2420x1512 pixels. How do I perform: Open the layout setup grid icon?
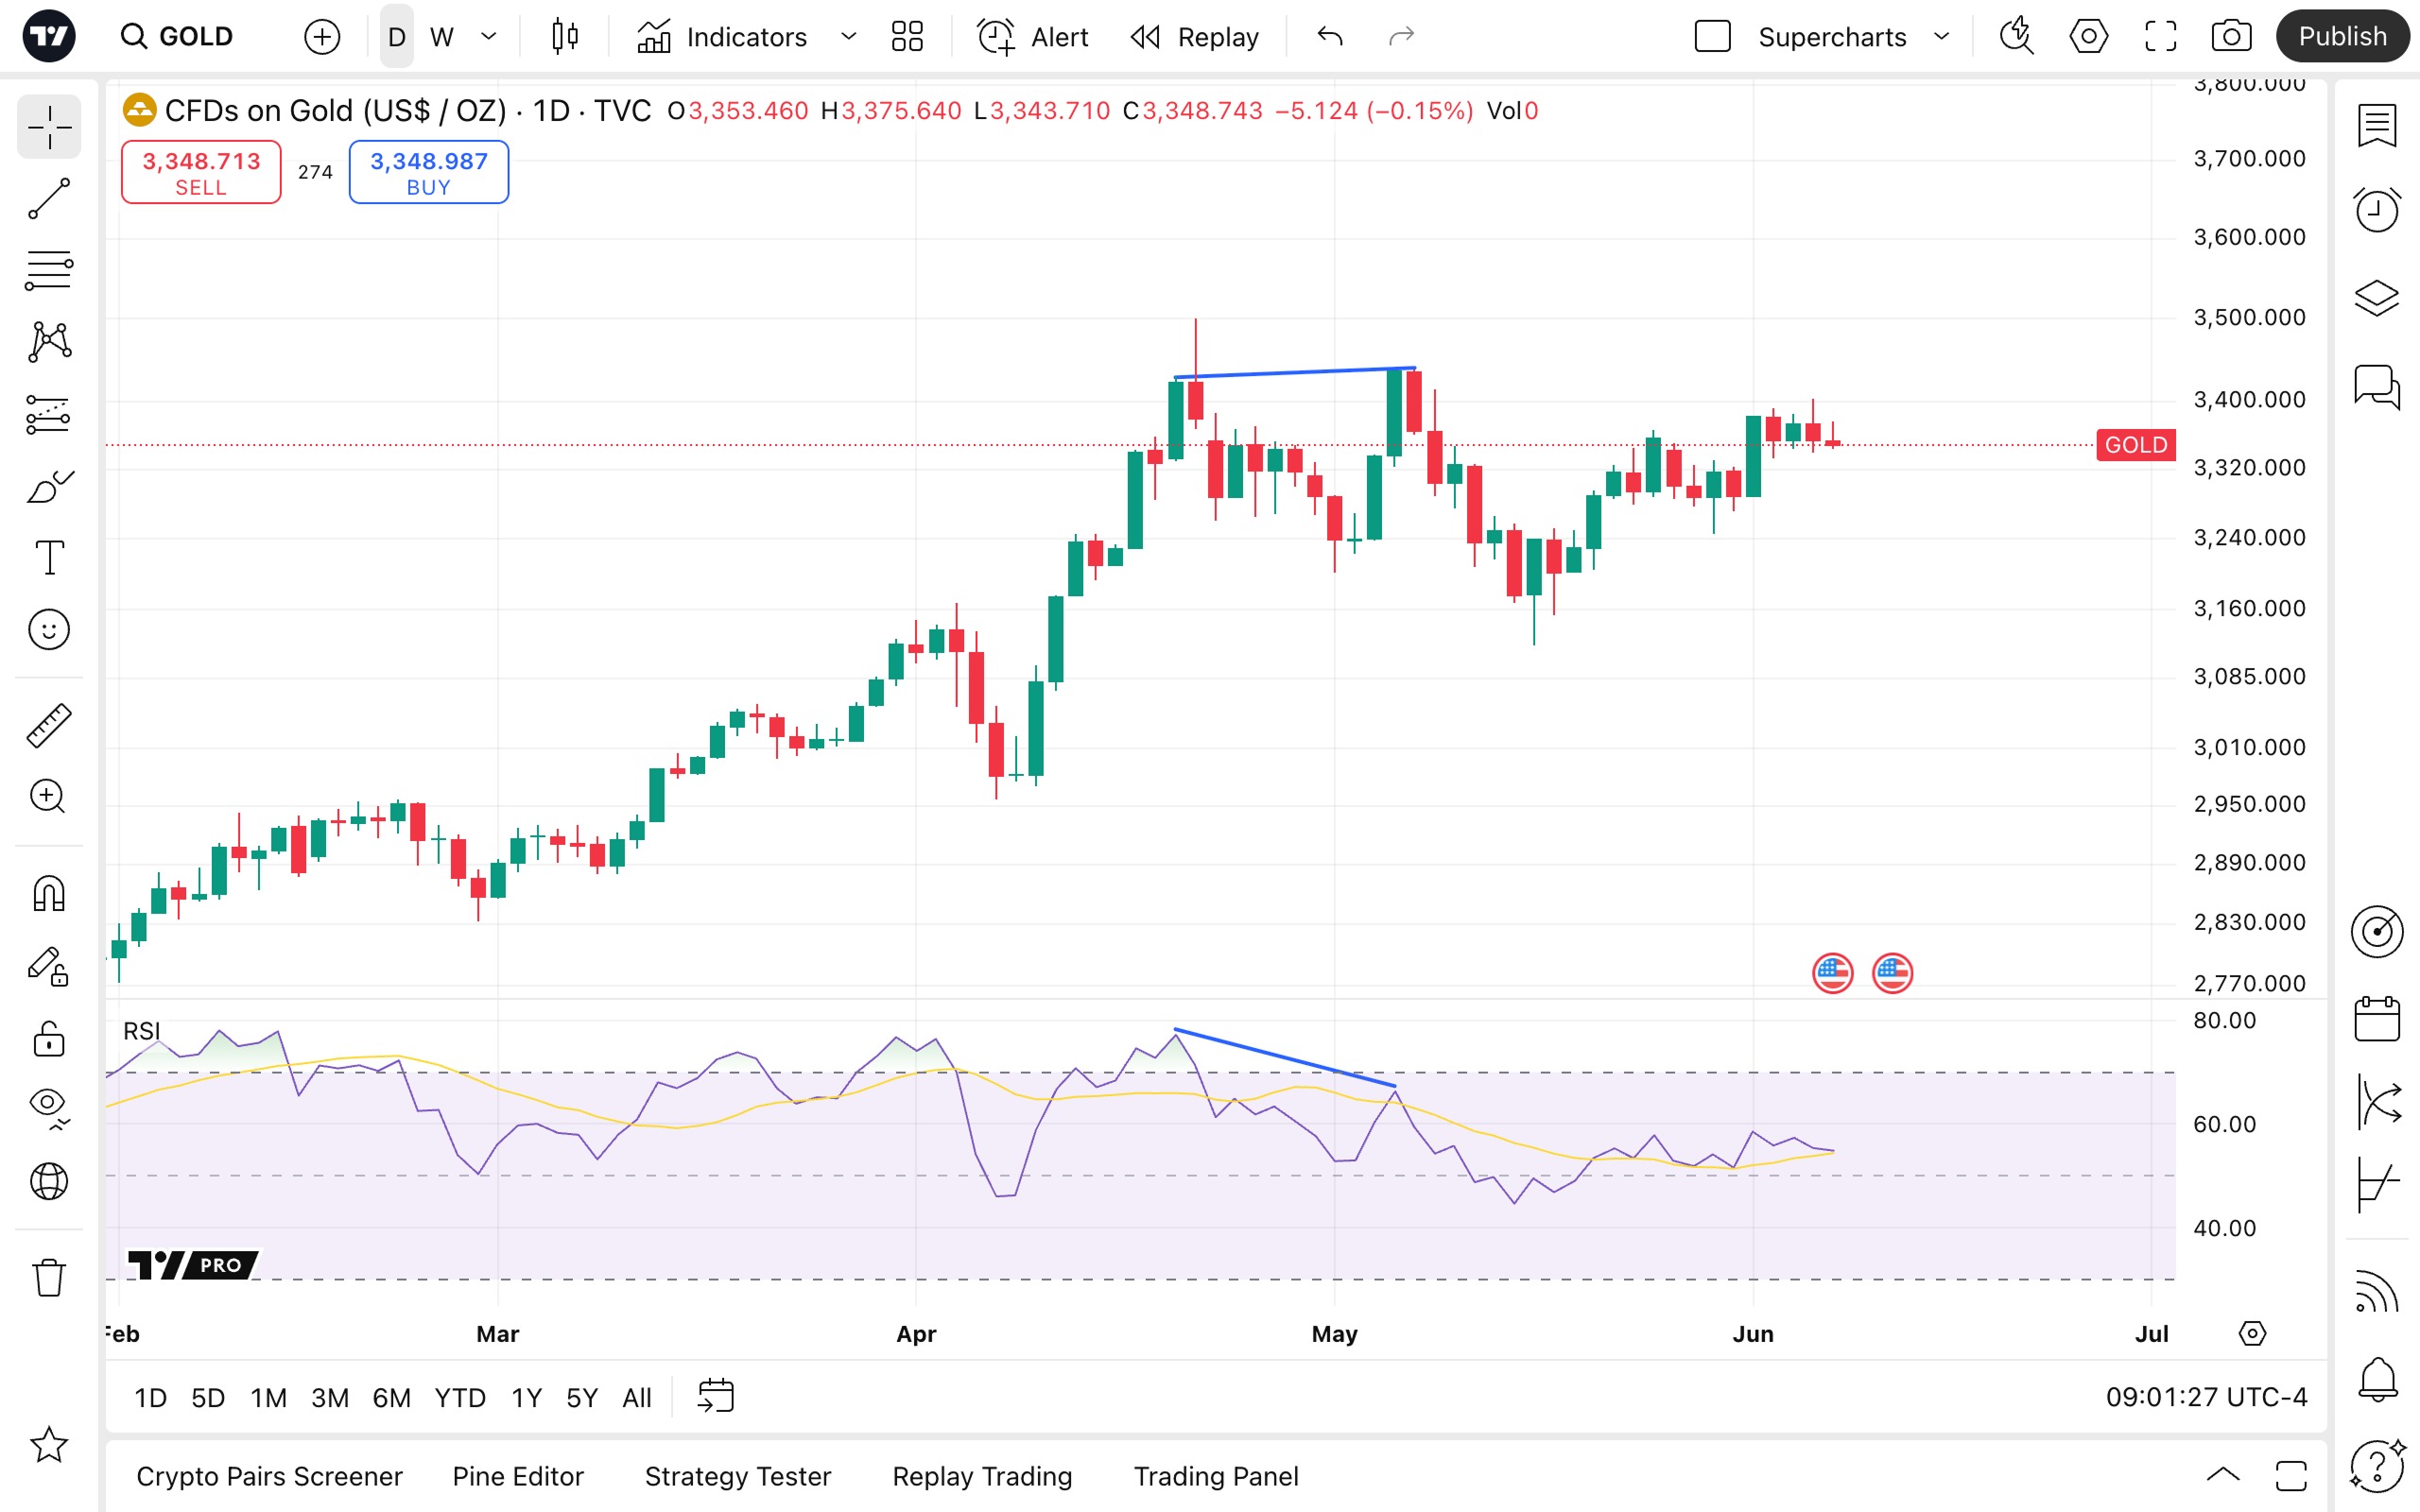tap(907, 37)
